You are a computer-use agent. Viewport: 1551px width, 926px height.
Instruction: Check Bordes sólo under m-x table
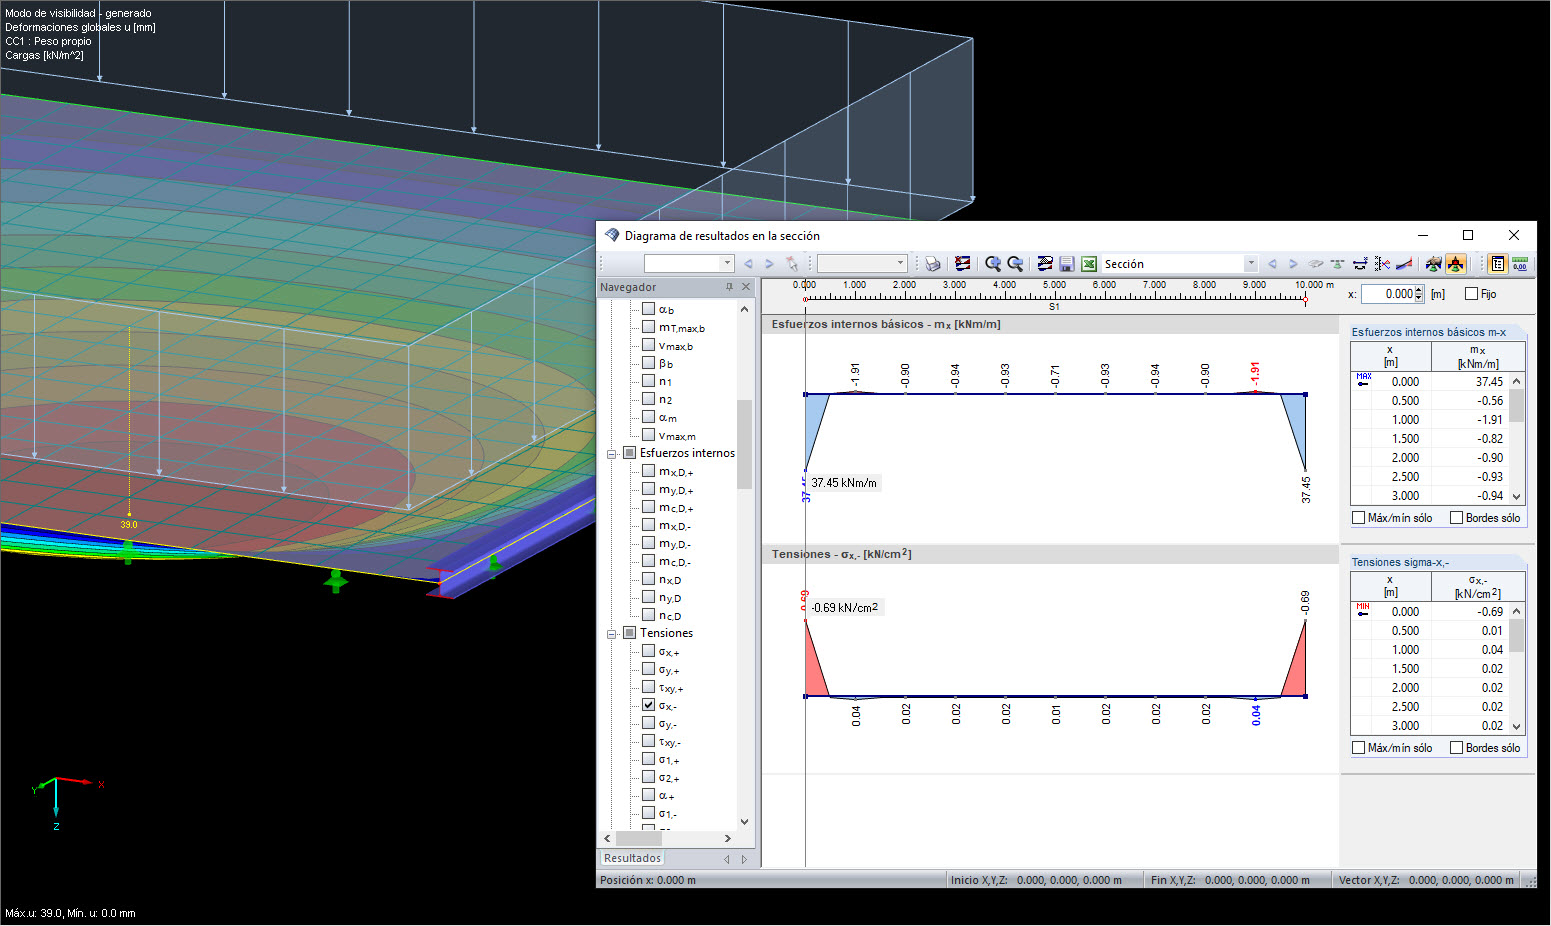coord(1456,518)
